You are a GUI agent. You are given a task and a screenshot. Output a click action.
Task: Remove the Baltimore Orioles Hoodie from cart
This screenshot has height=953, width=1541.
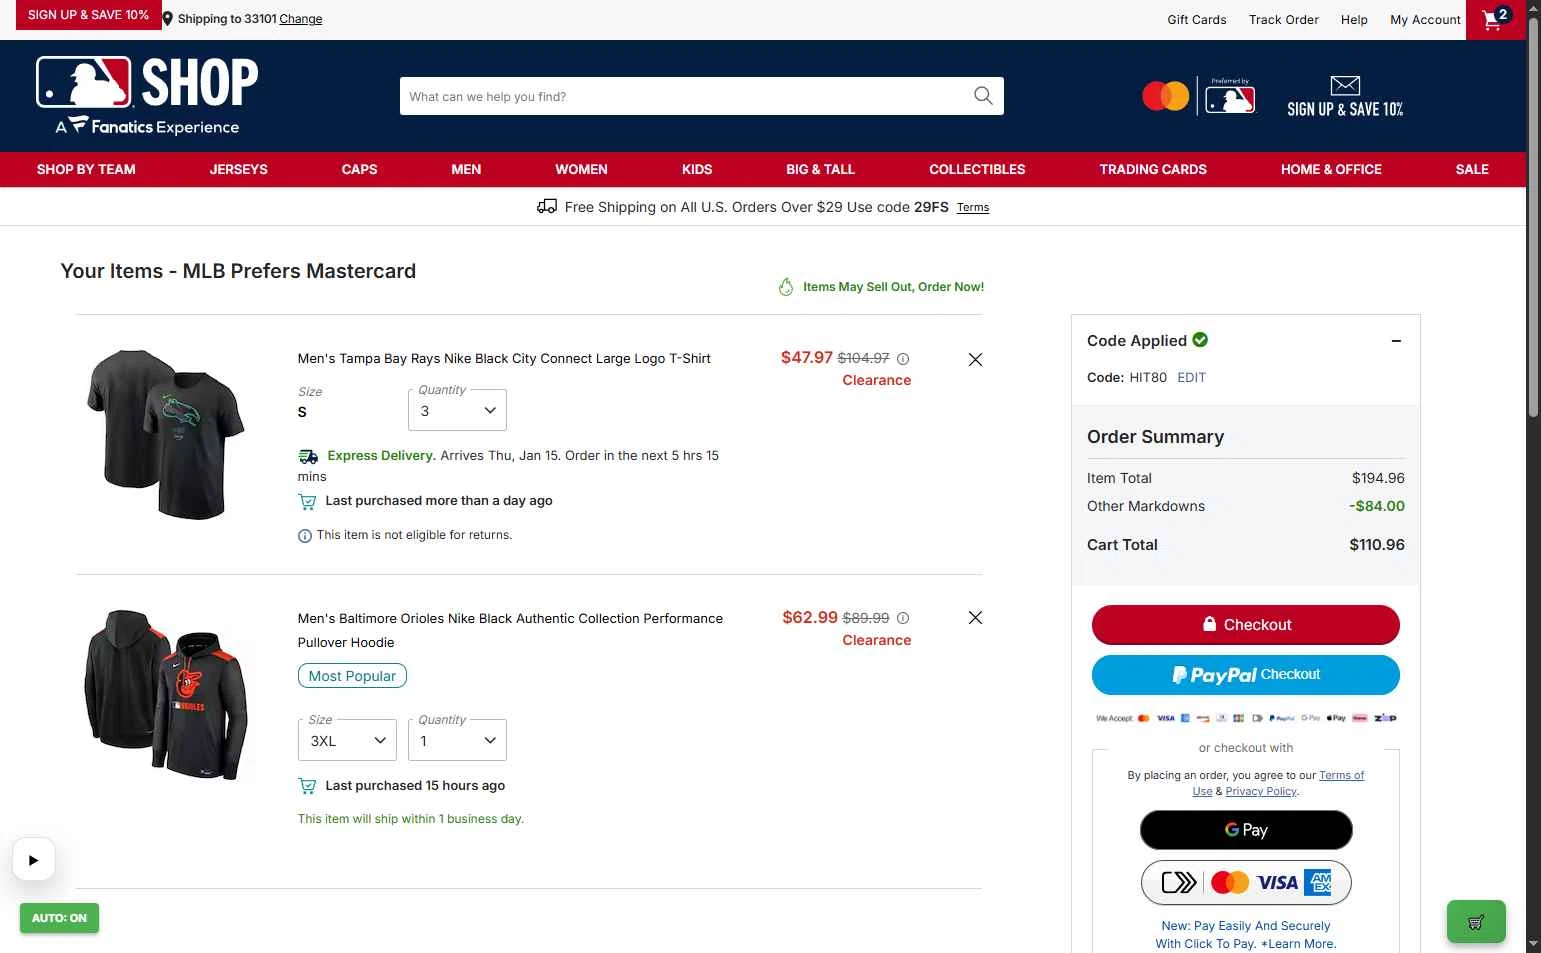pos(975,618)
